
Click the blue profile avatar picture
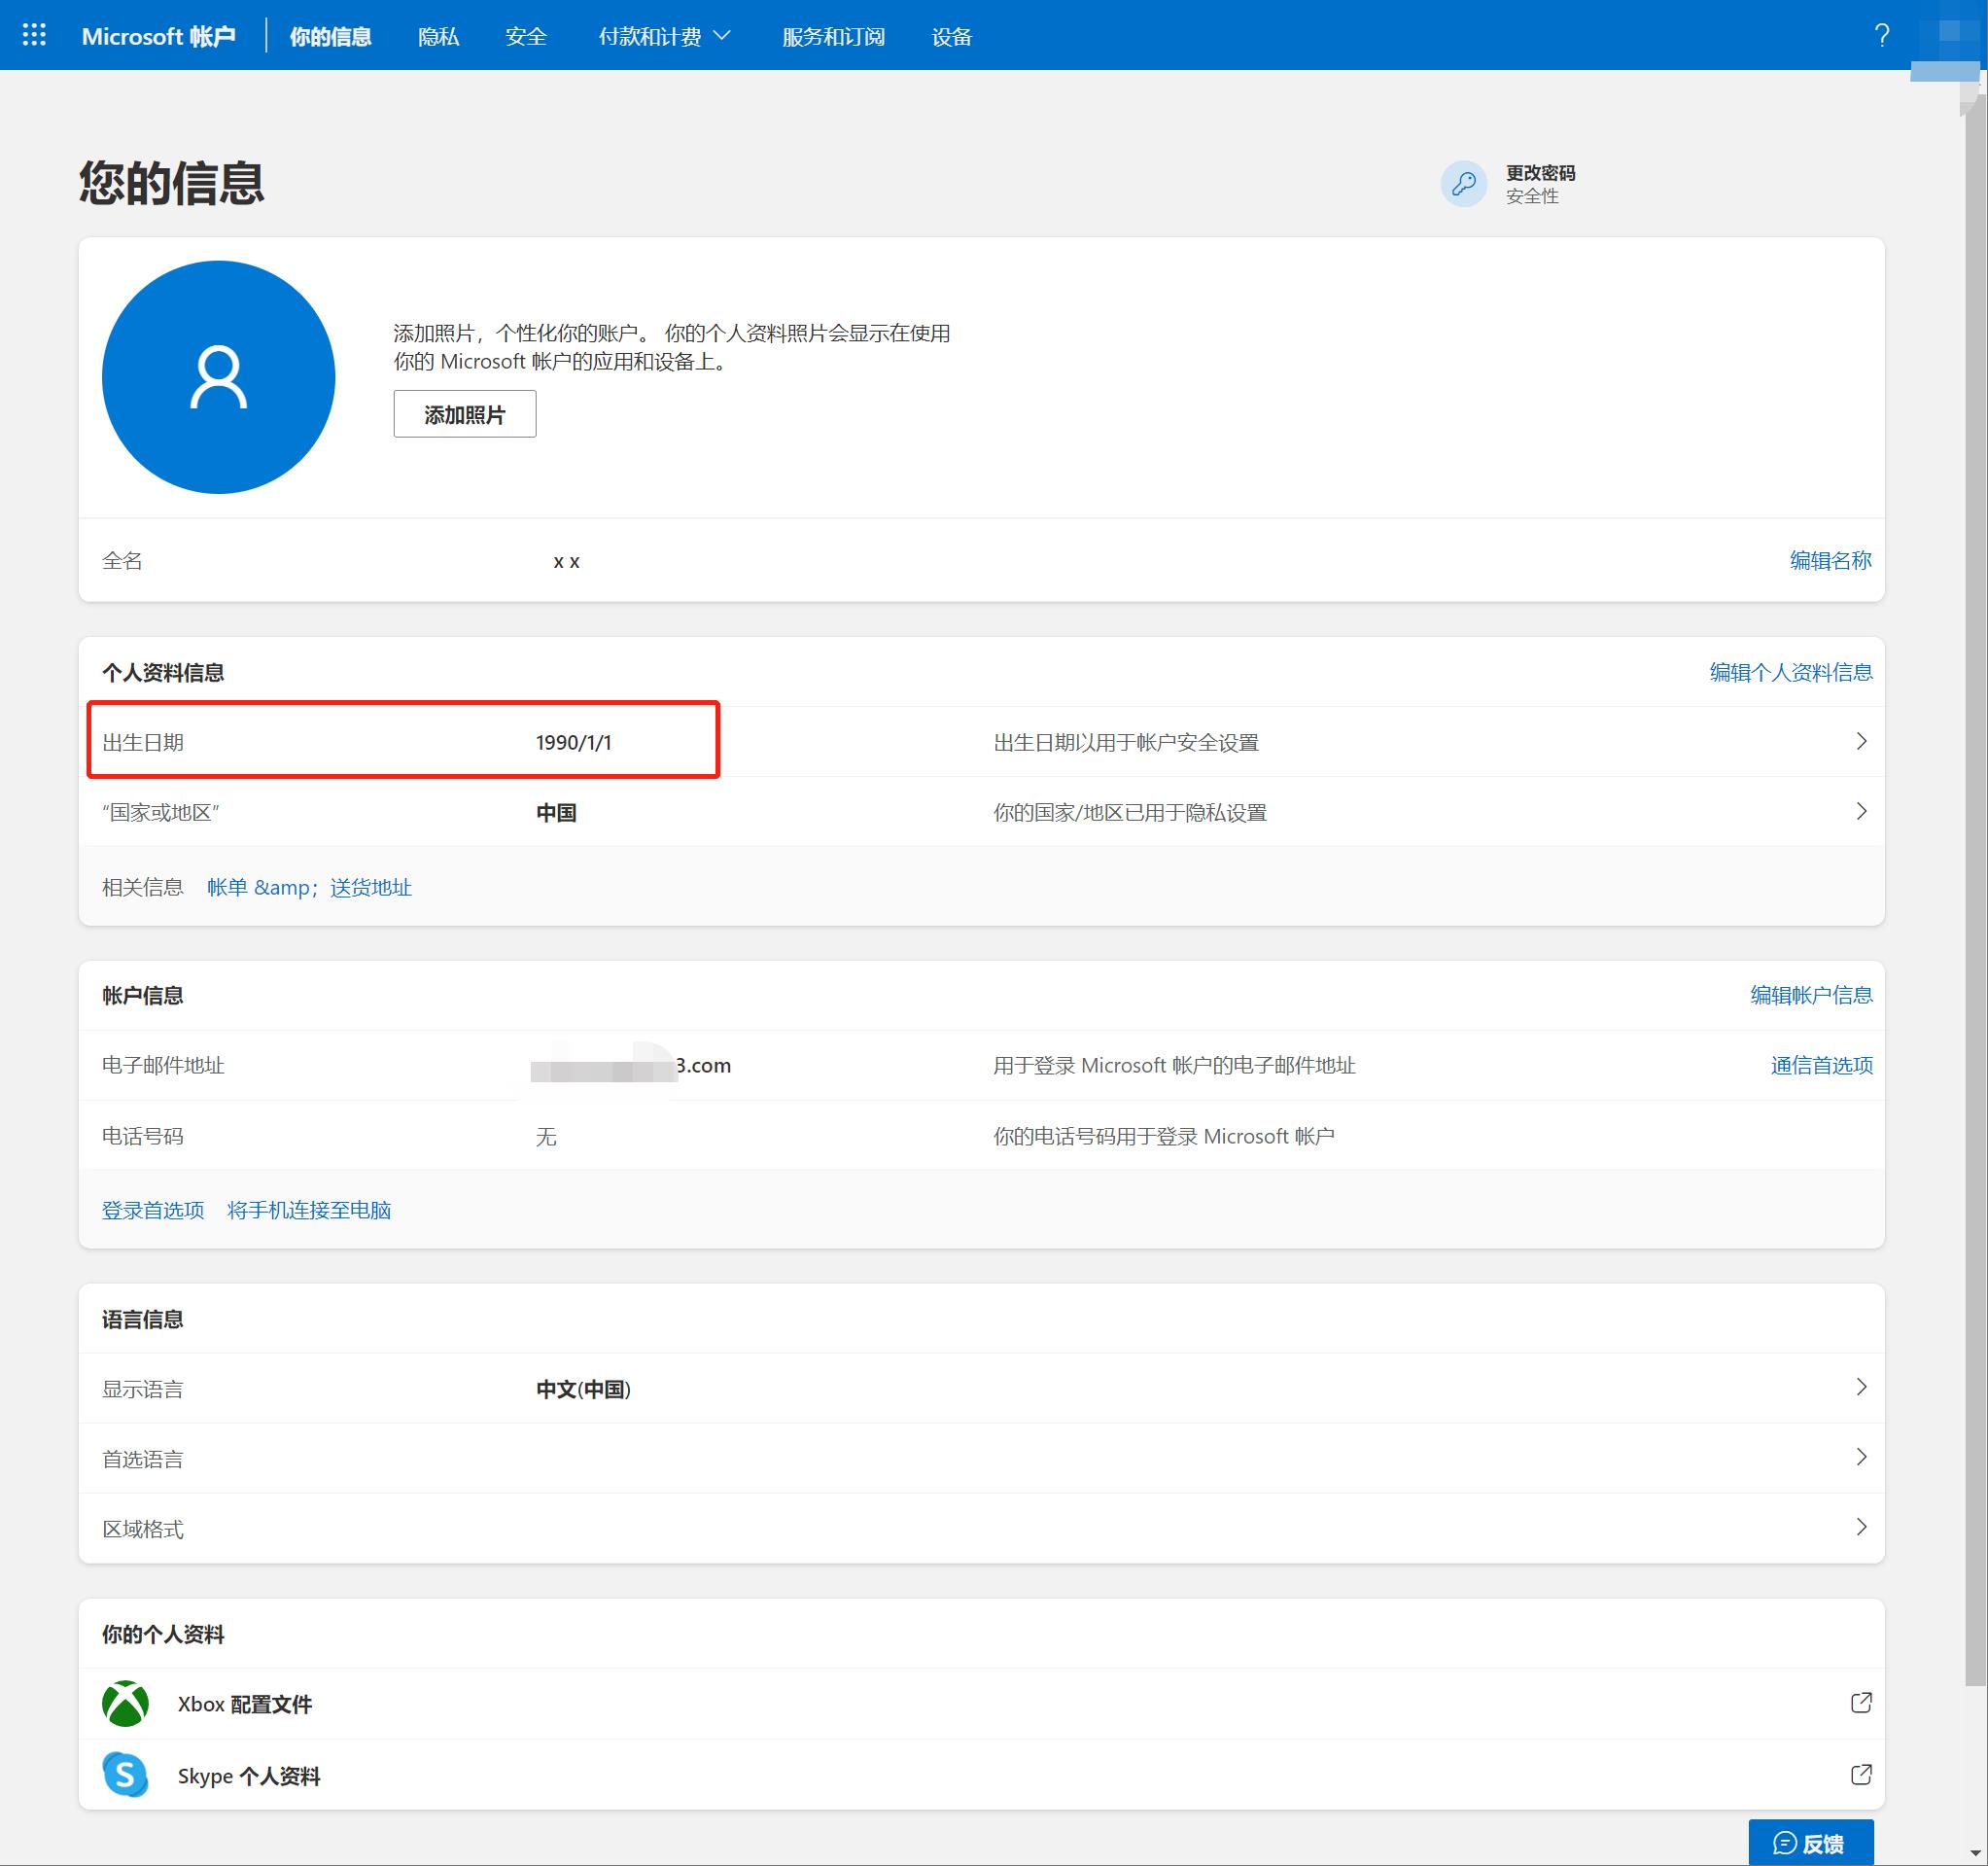(x=218, y=377)
